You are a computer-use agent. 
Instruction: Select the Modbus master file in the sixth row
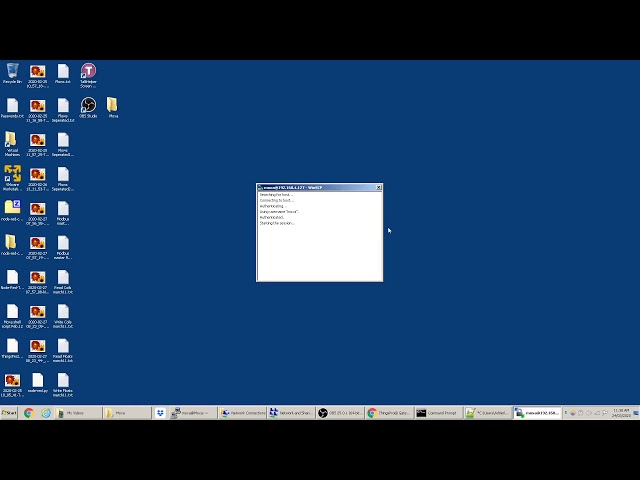63,247
